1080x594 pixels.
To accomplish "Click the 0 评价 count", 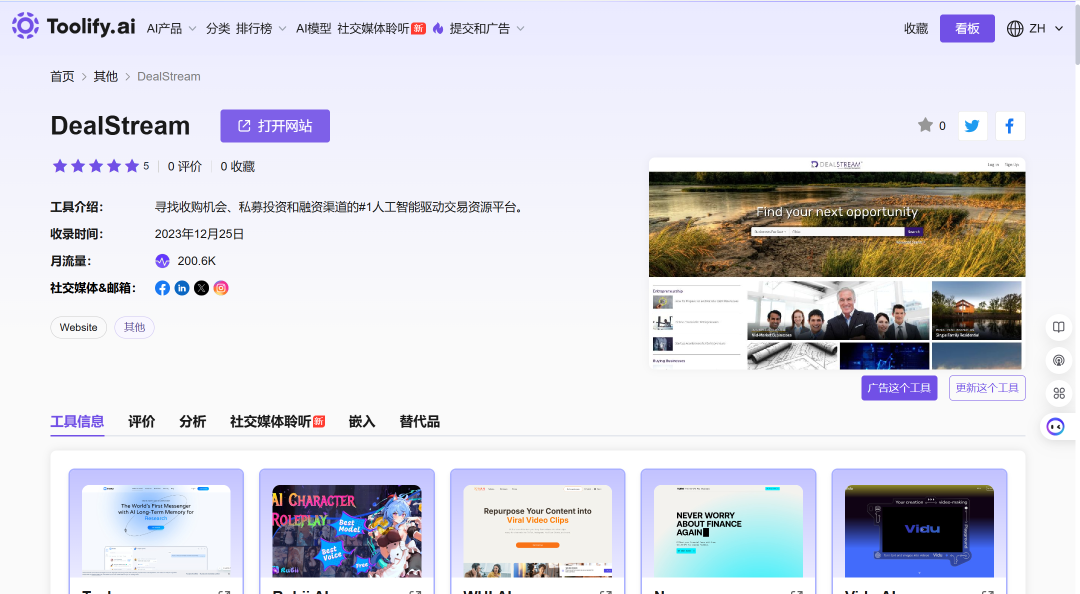I will (185, 166).
